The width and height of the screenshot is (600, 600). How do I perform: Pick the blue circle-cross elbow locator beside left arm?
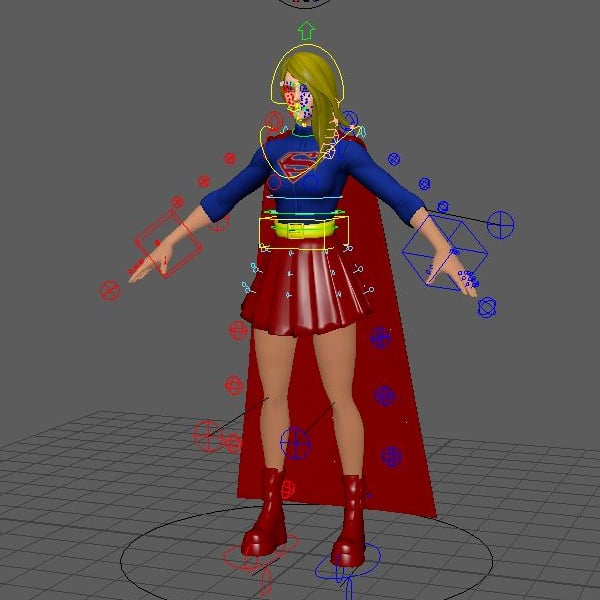tap(501, 225)
